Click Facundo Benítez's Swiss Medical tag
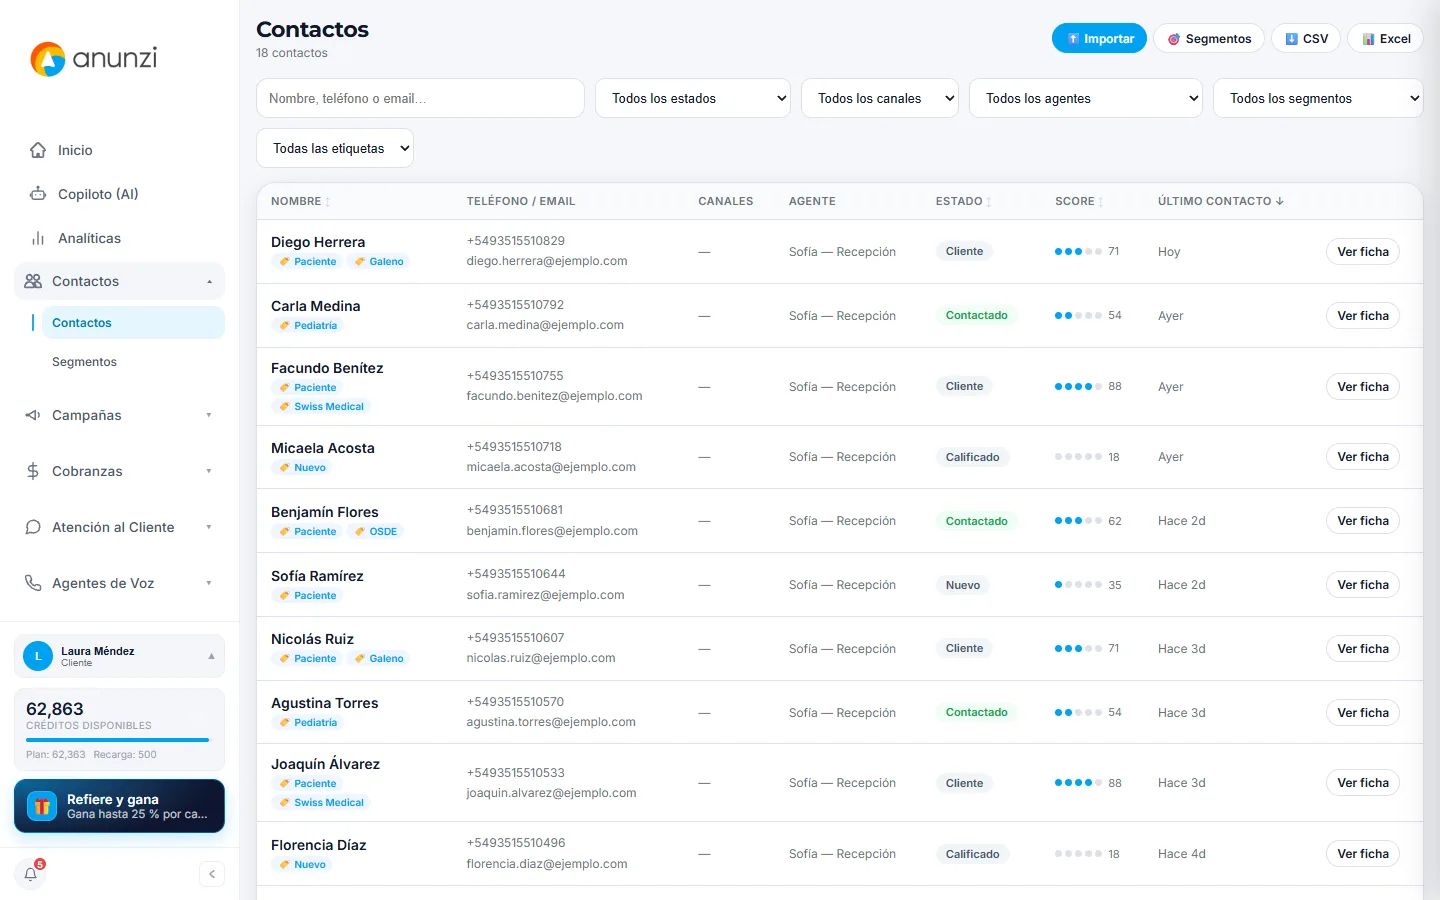This screenshot has height=900, width=1440. click(x=321, y=407)
